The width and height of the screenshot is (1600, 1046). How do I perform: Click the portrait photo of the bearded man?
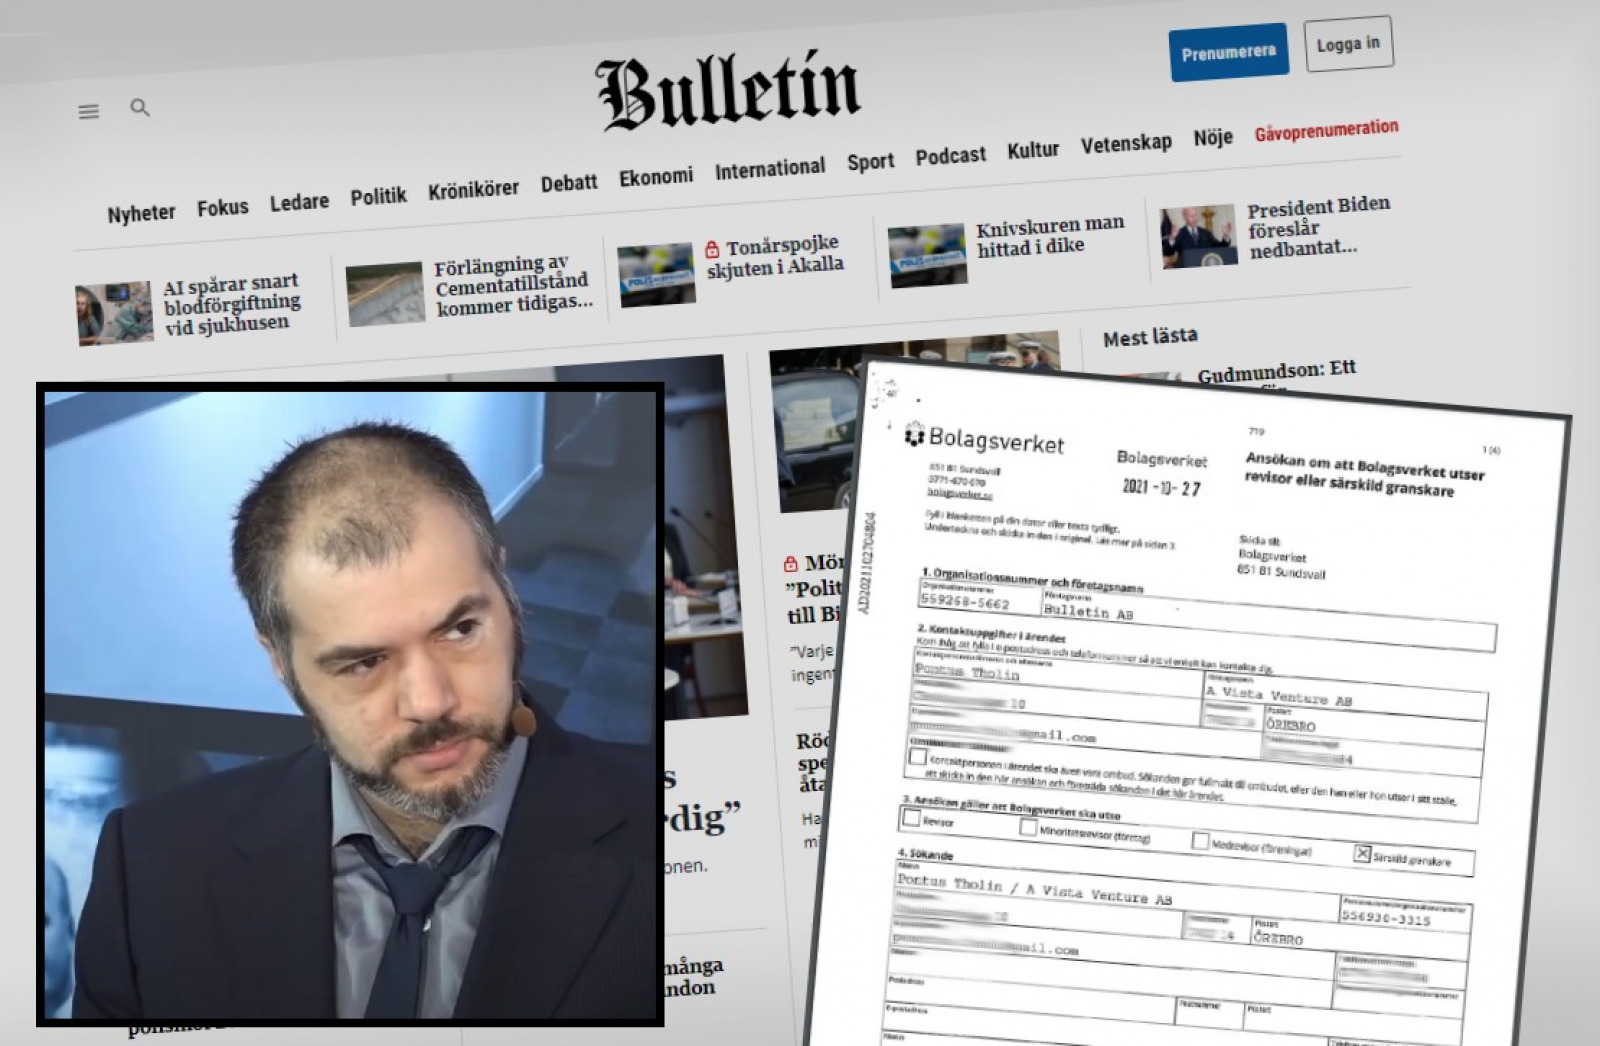tap(350, 704)
